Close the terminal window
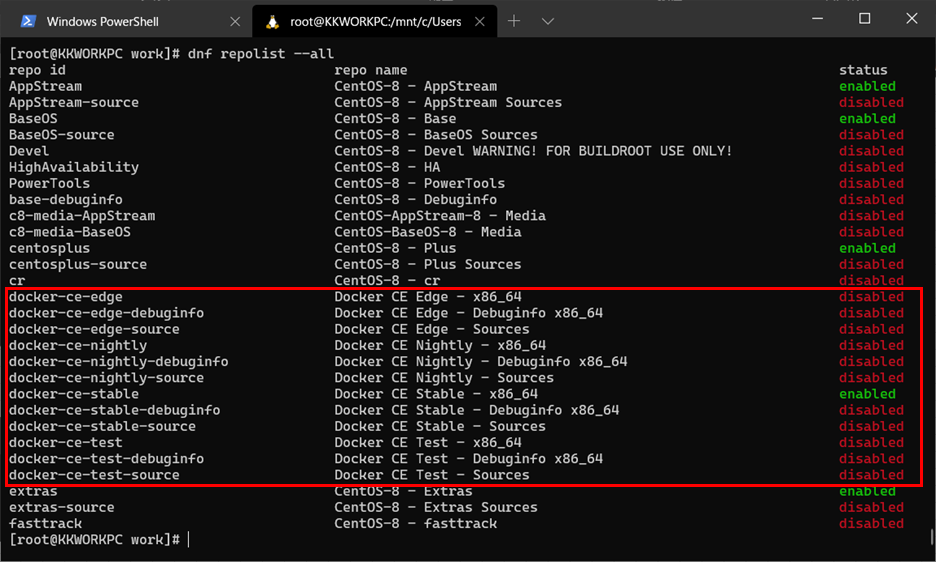This screenshot has width=936, height=562. [912, 19]
